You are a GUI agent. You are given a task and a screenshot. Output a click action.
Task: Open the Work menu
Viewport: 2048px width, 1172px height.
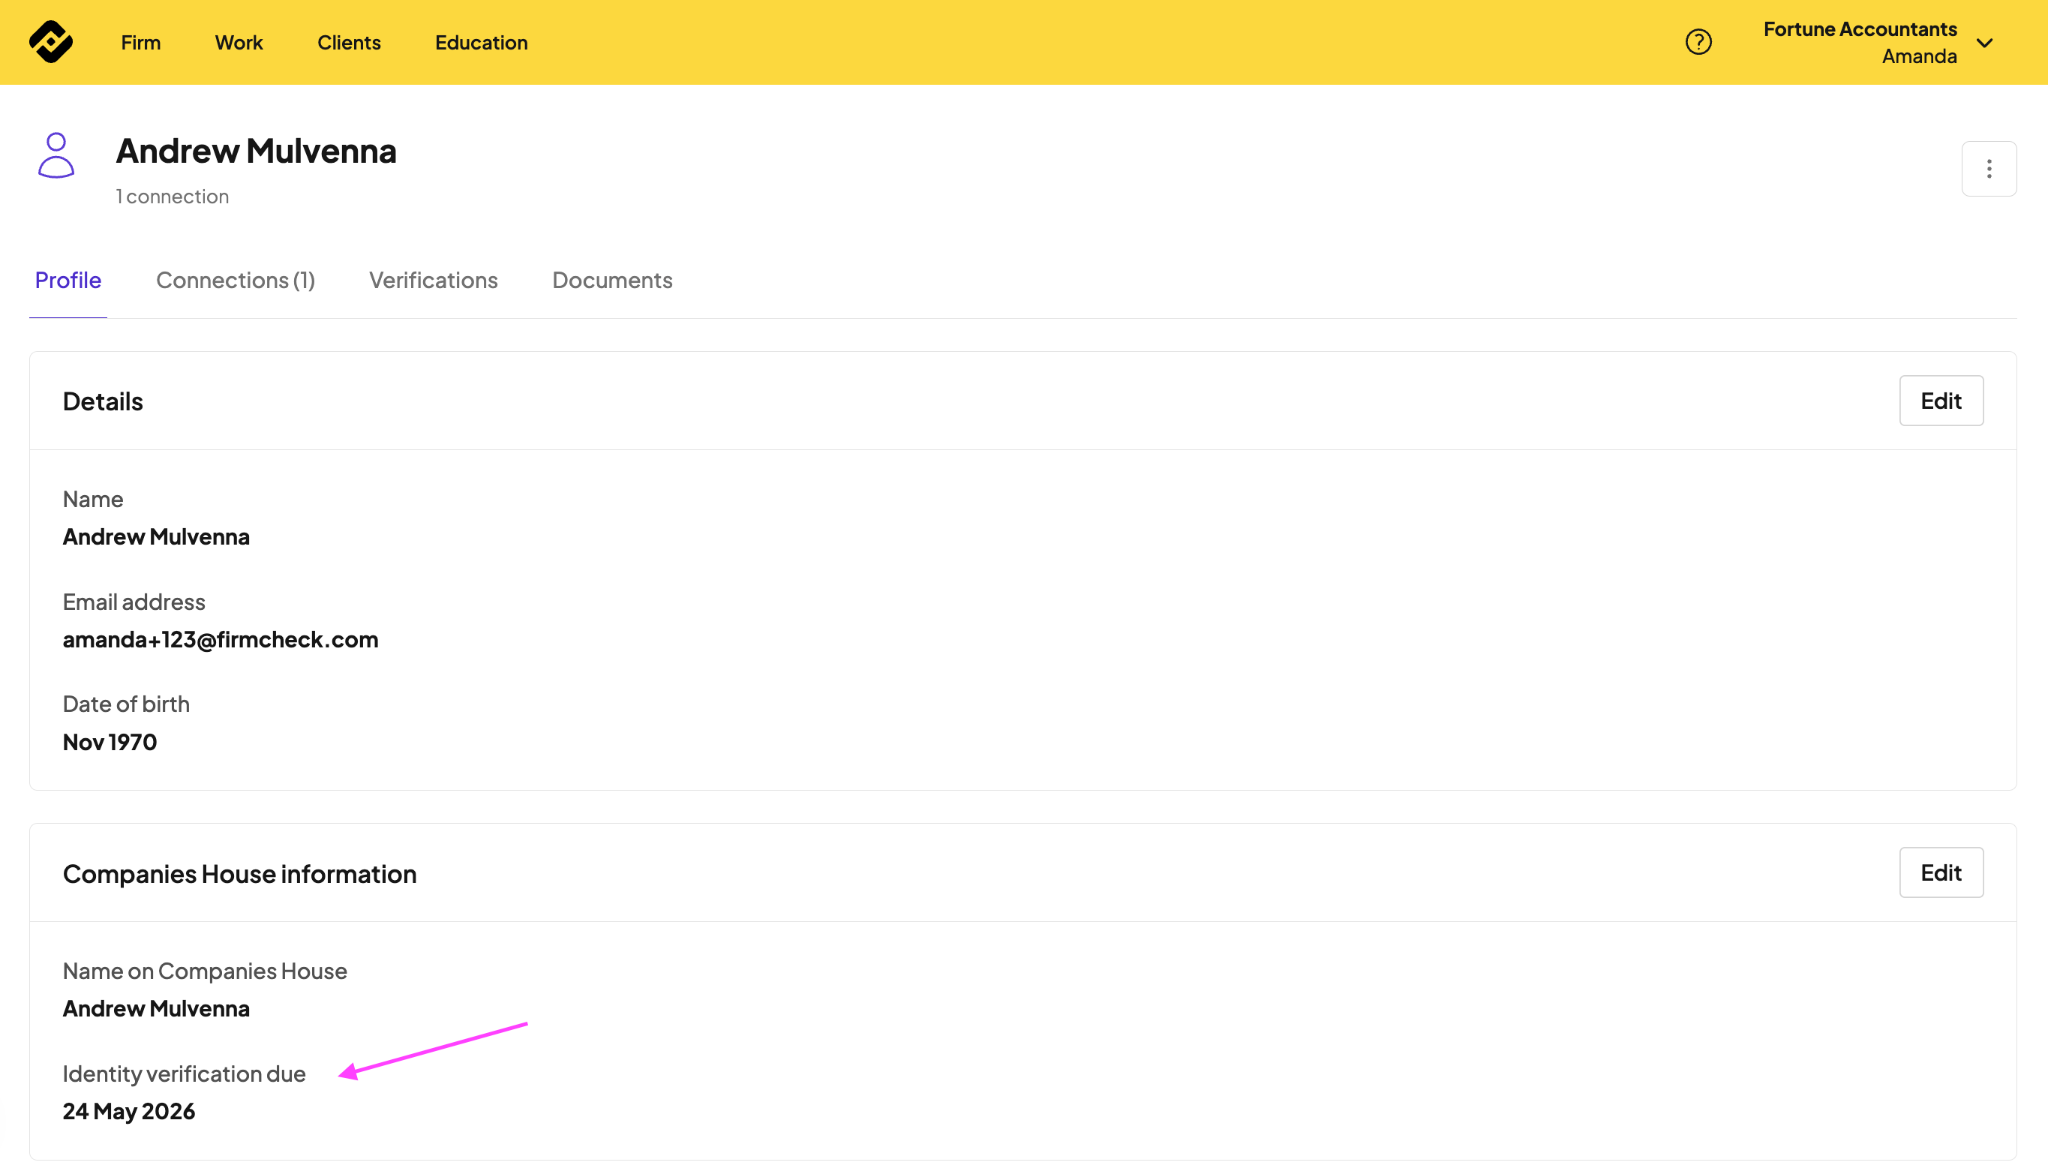click(x=239, y=43)
